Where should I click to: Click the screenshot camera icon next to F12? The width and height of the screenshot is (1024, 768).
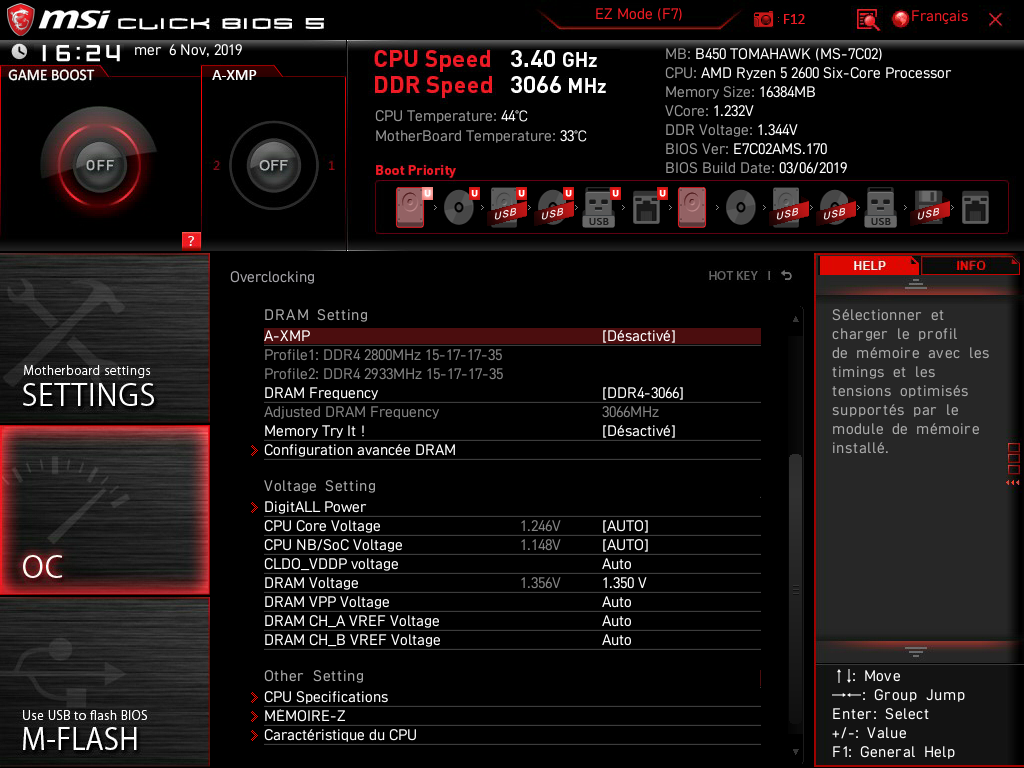763,20
